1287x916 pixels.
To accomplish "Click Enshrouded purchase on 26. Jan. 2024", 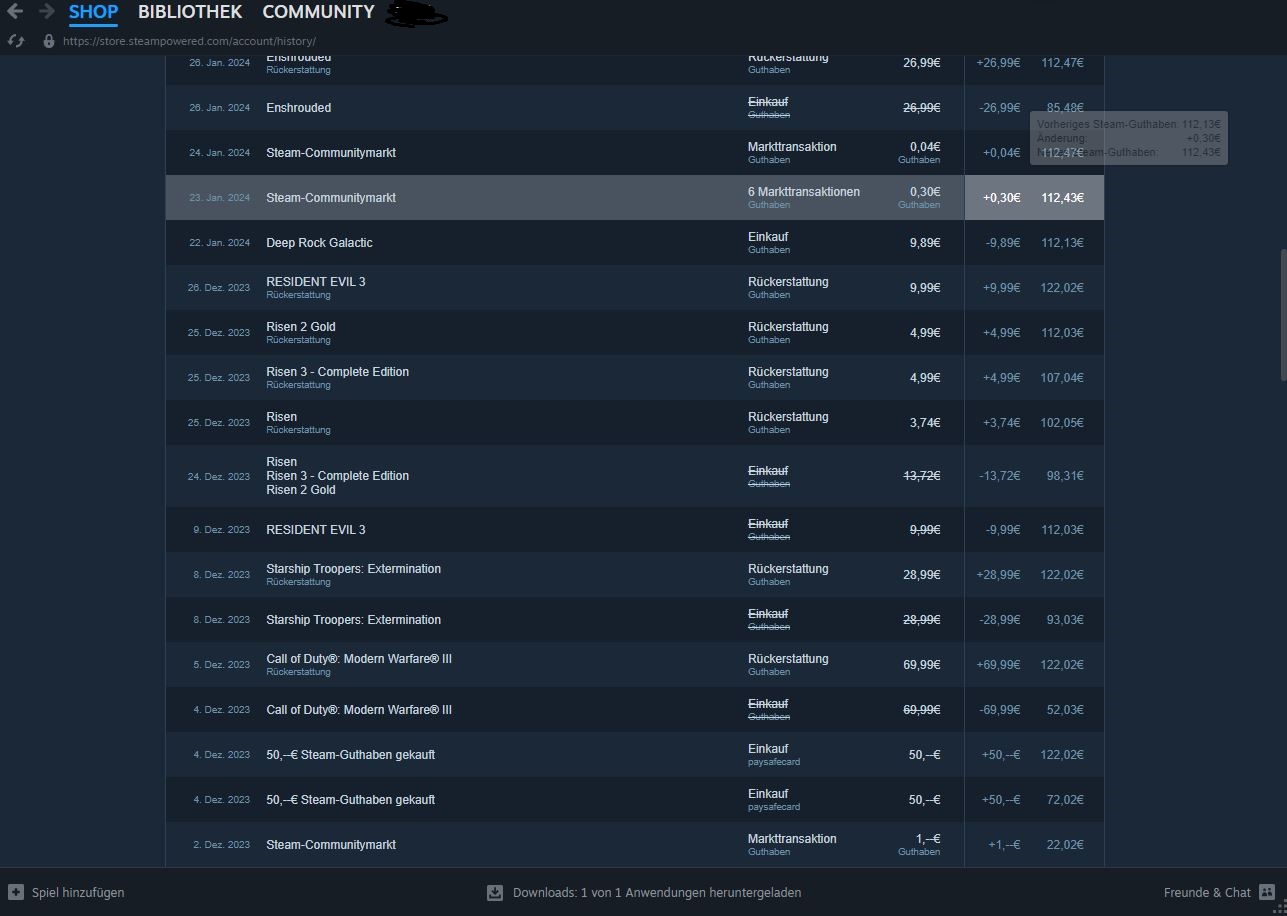I will pos(635,108).
